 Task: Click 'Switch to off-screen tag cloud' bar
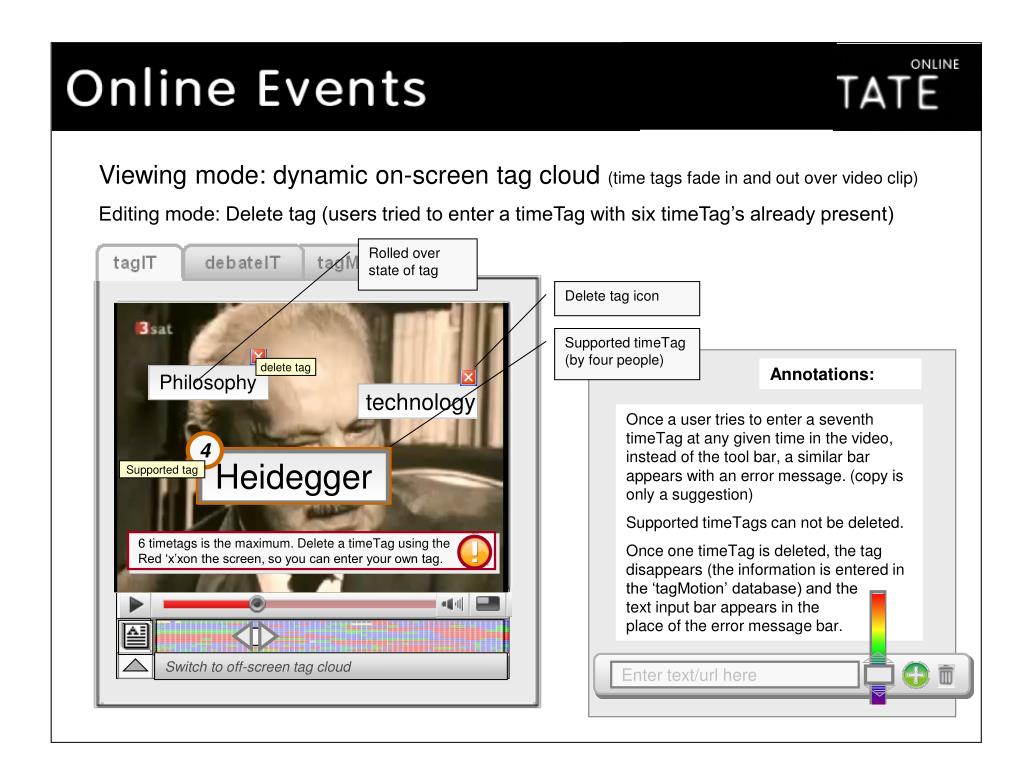[x=331, y=667]
